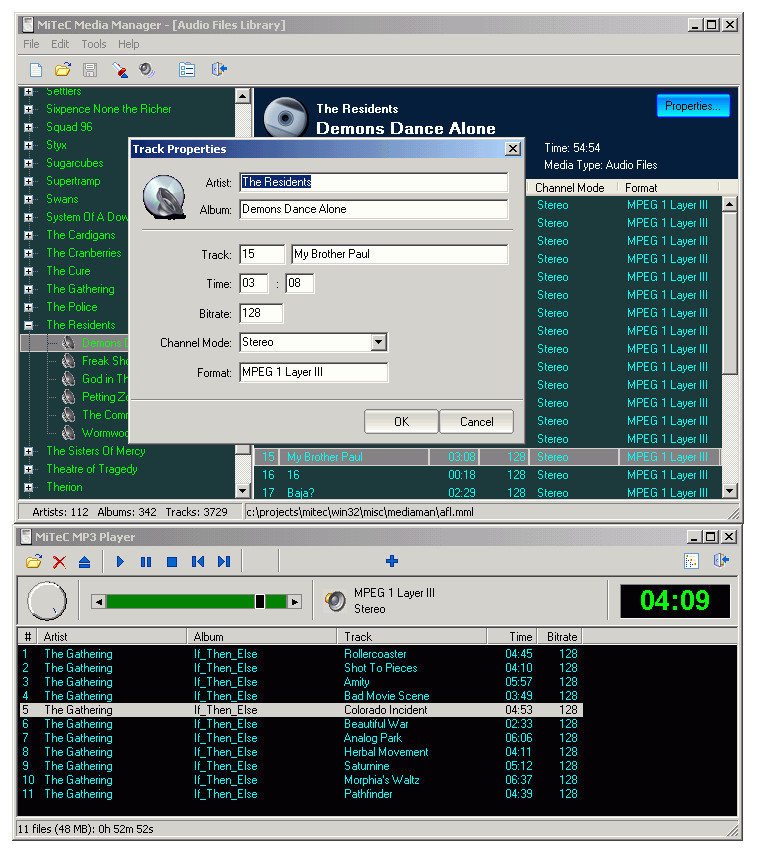This screenshot has height=858, width=759.
Task: Expand the Squad 96 artist node
Action: tap(28, 127)
